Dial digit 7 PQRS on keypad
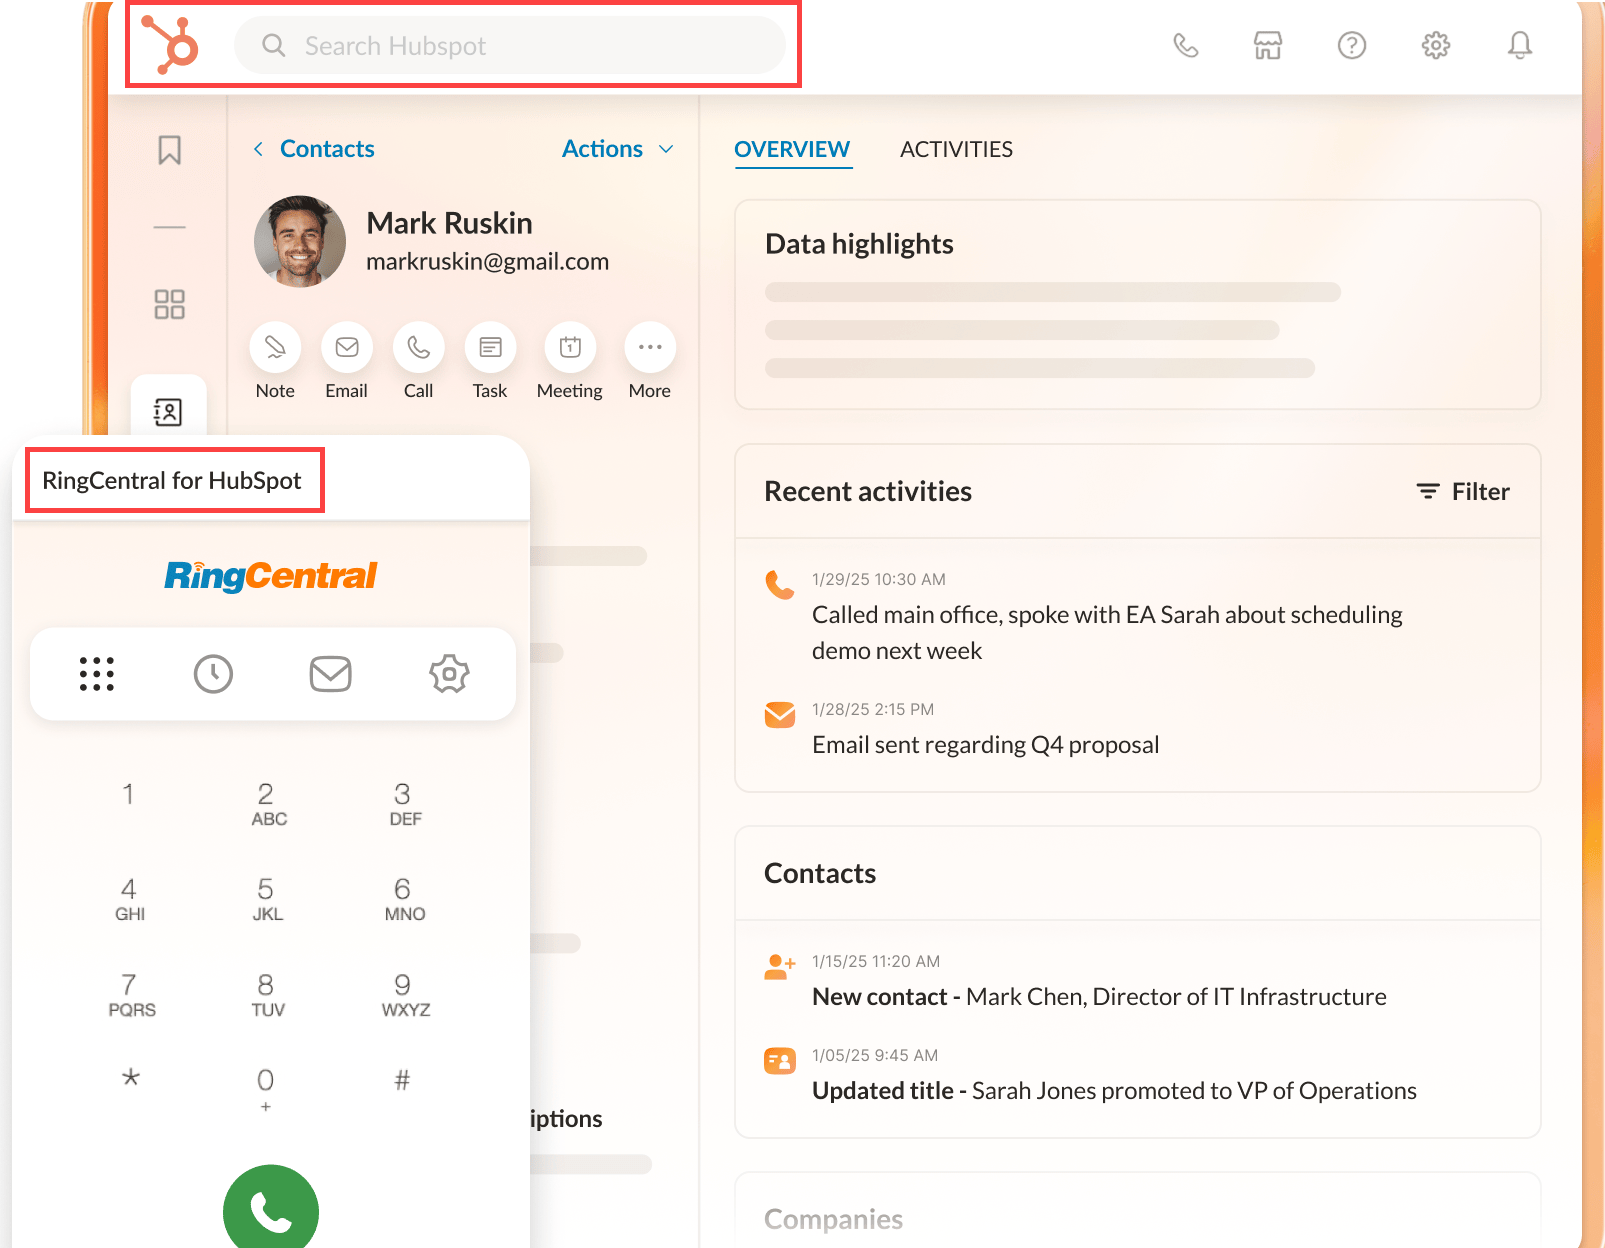This screenshot has height=1248, width=1605. (131, 995)
